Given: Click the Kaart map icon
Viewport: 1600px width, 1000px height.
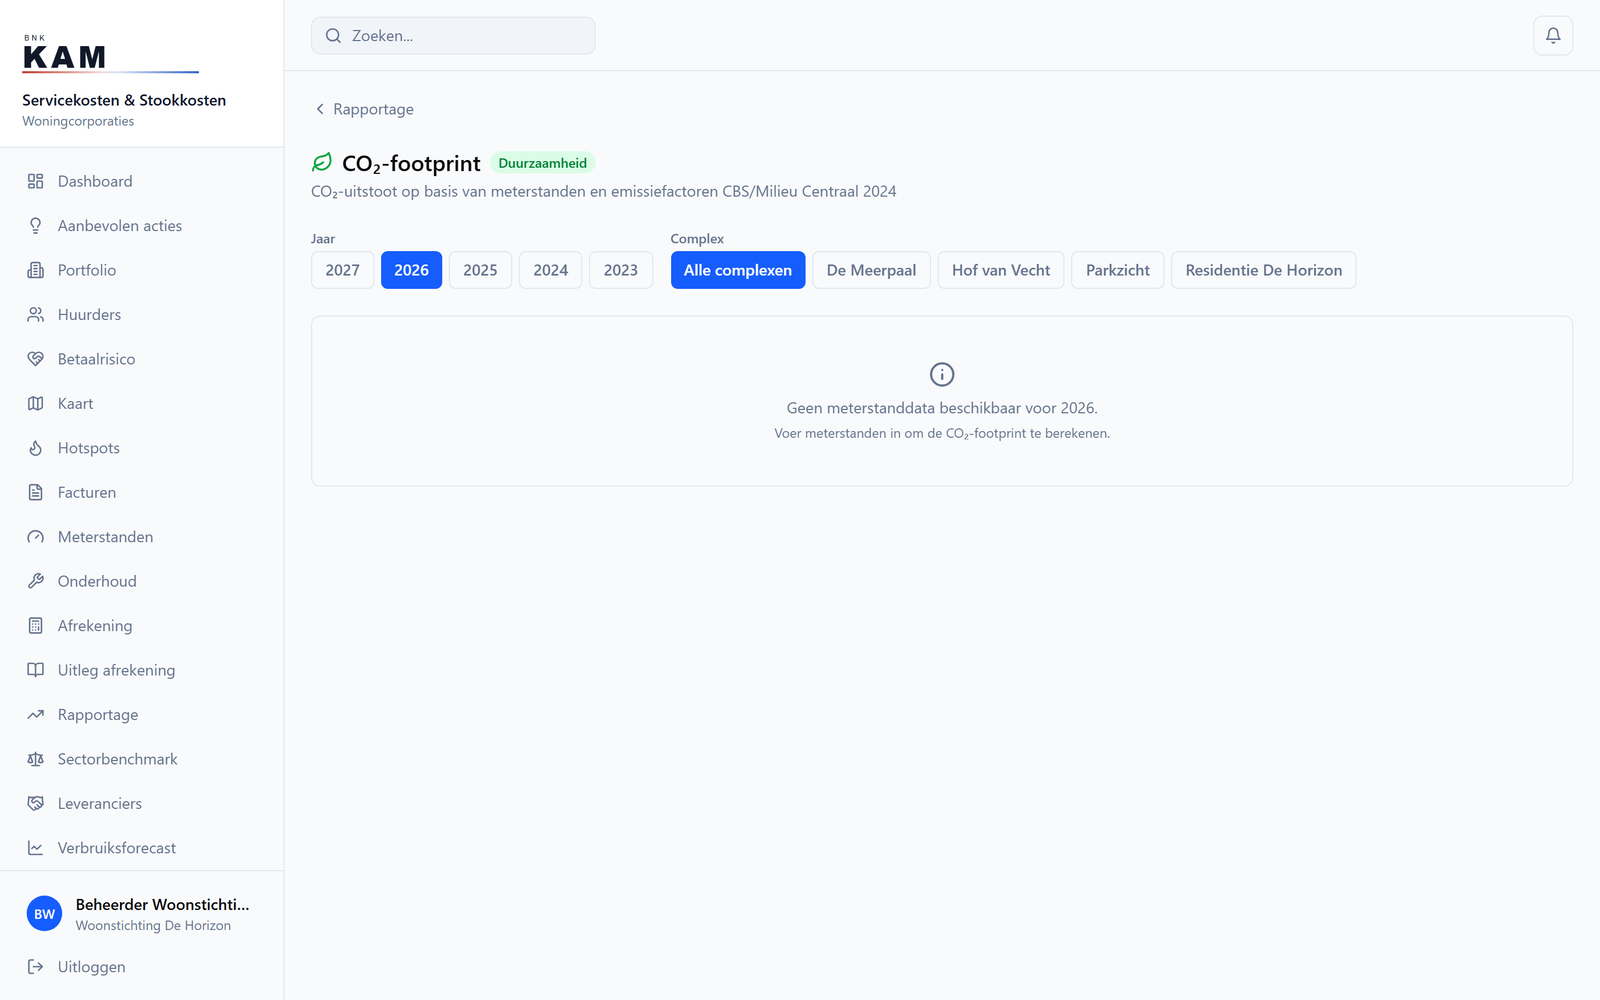Looking at the screenshot, I should point(36,404).
